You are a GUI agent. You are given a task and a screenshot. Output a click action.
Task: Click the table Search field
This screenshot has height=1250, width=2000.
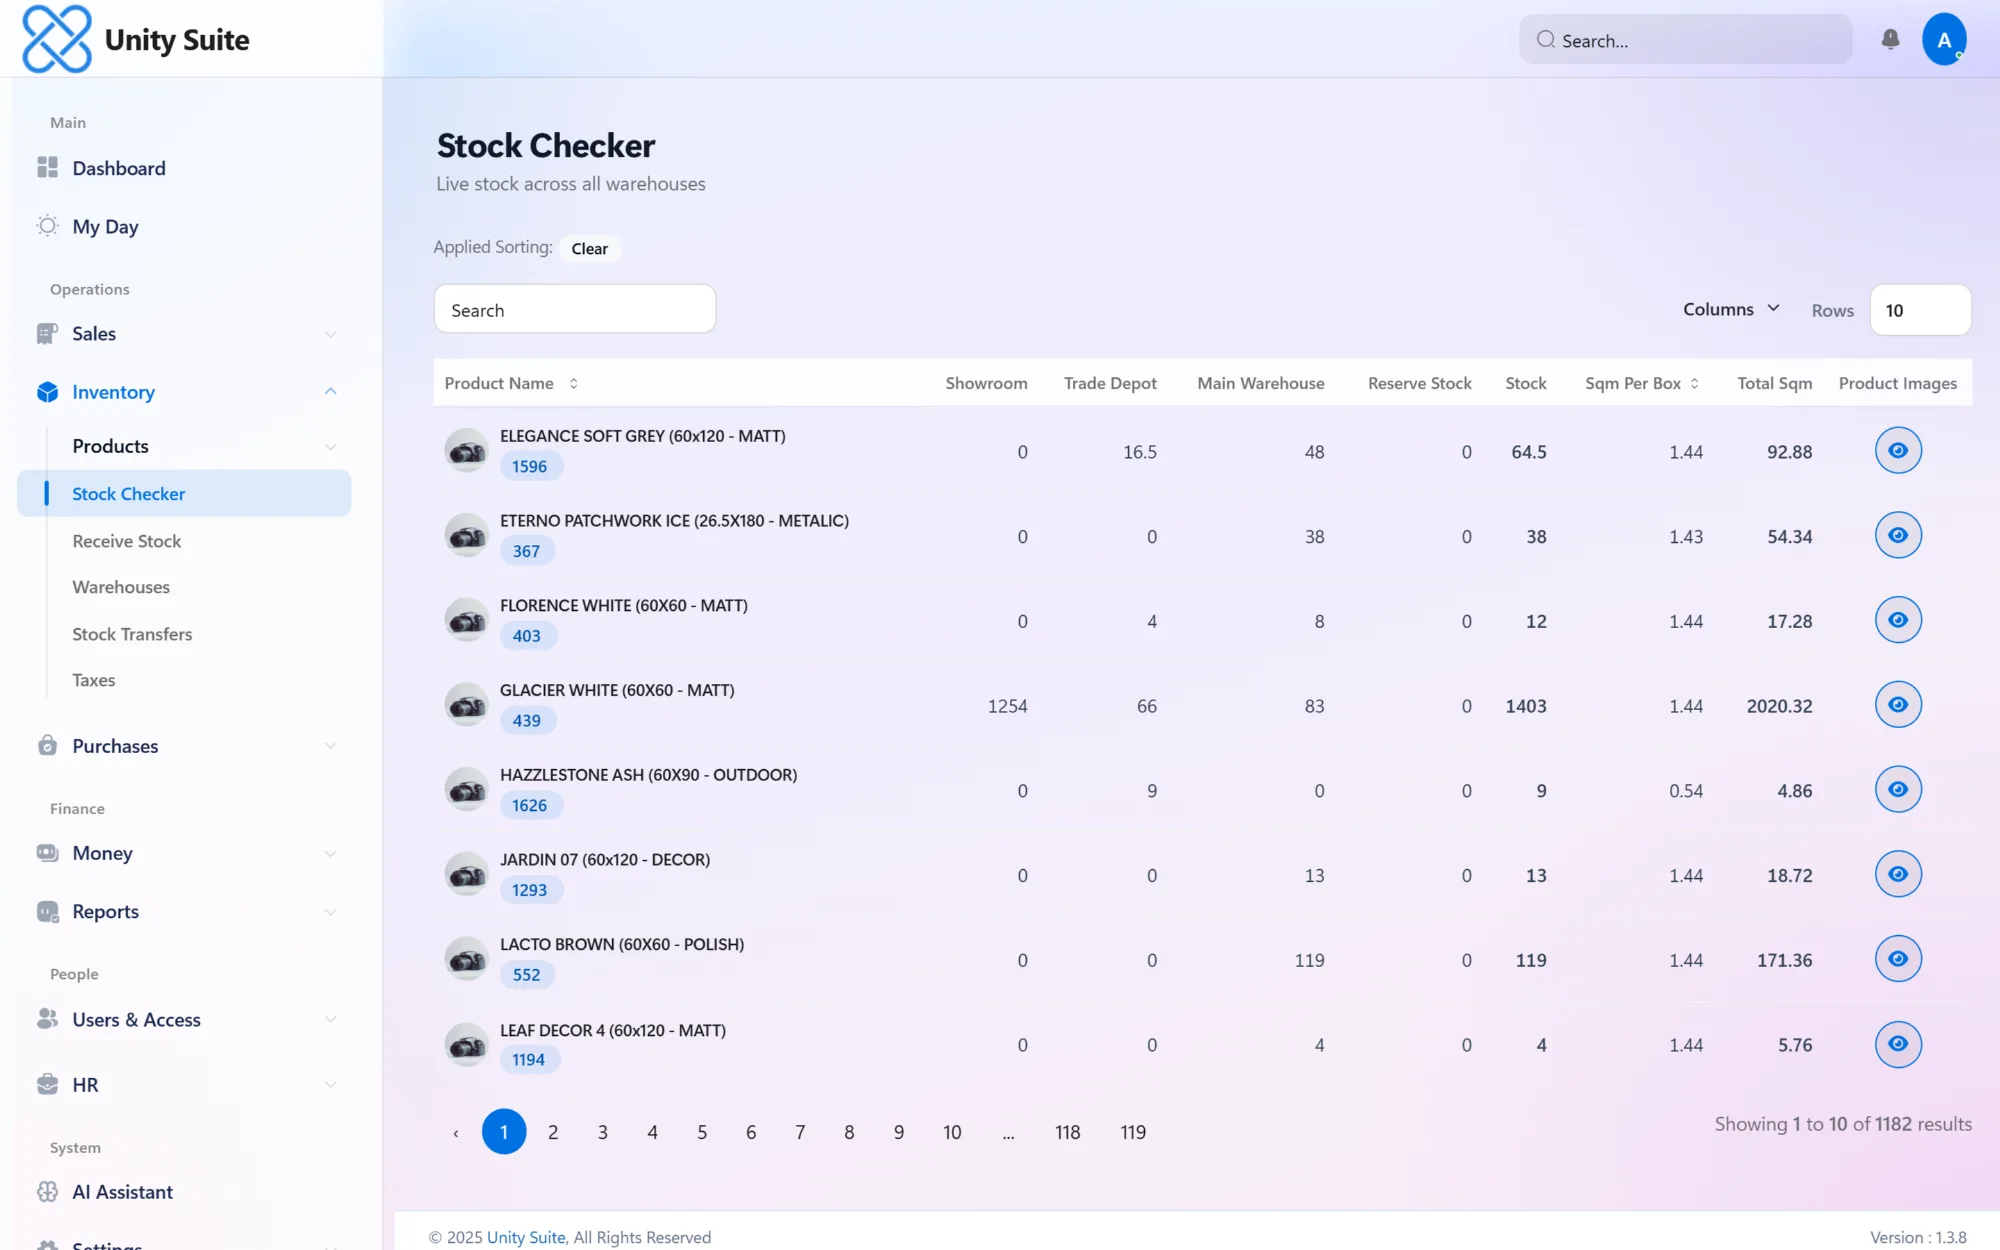(x=575, y=310)
